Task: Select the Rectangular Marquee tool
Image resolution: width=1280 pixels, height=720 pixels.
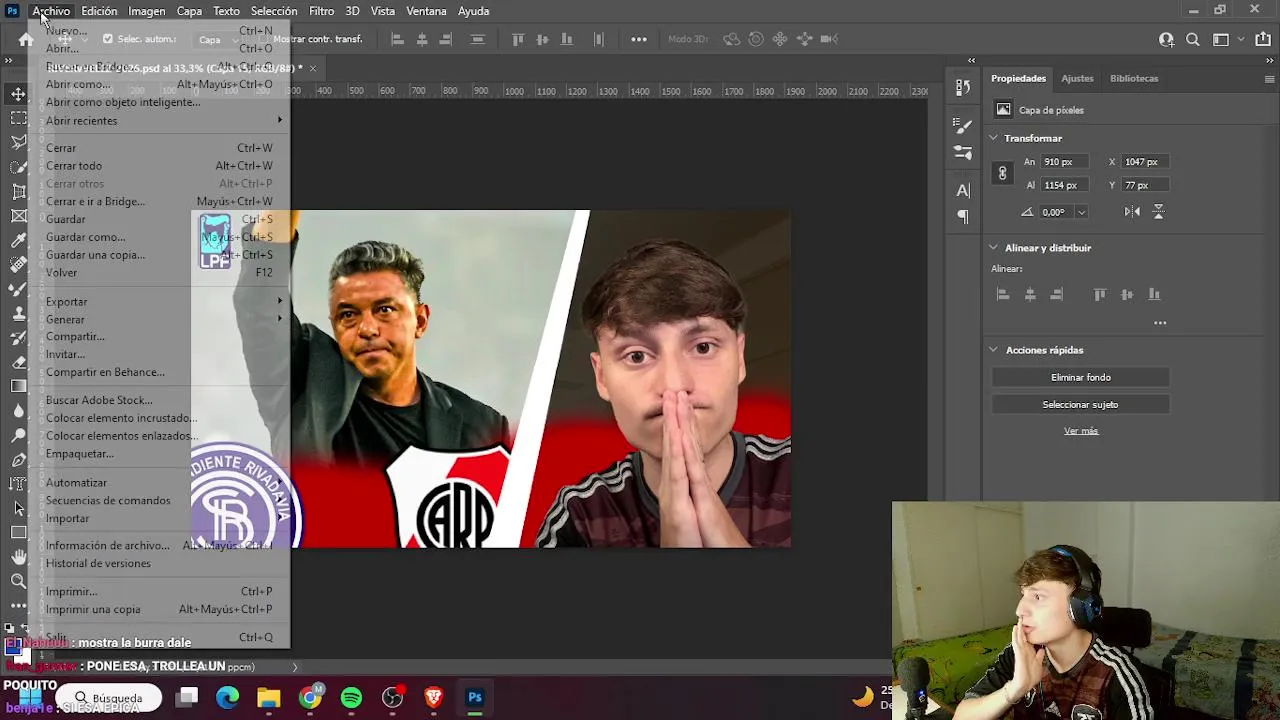Action: pos(19,118)
